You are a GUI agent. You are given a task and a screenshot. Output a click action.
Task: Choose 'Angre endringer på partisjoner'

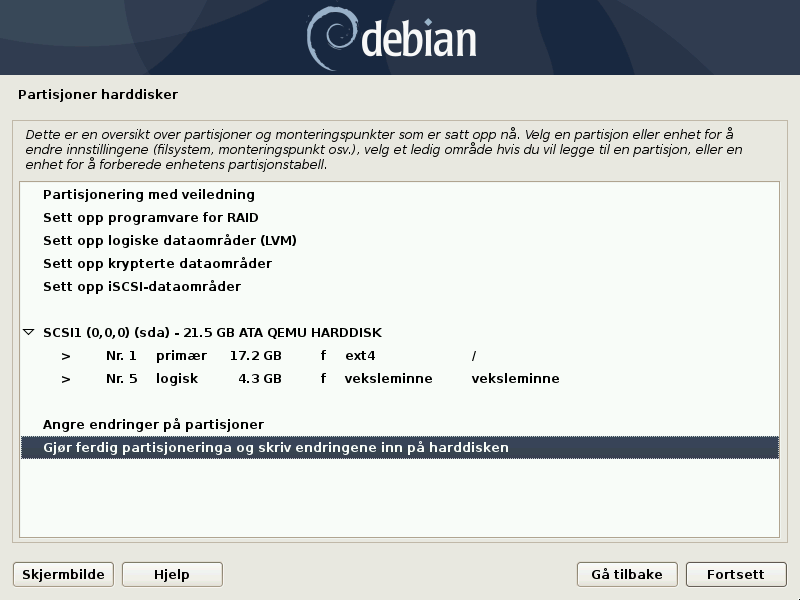(x=153, y=425)
